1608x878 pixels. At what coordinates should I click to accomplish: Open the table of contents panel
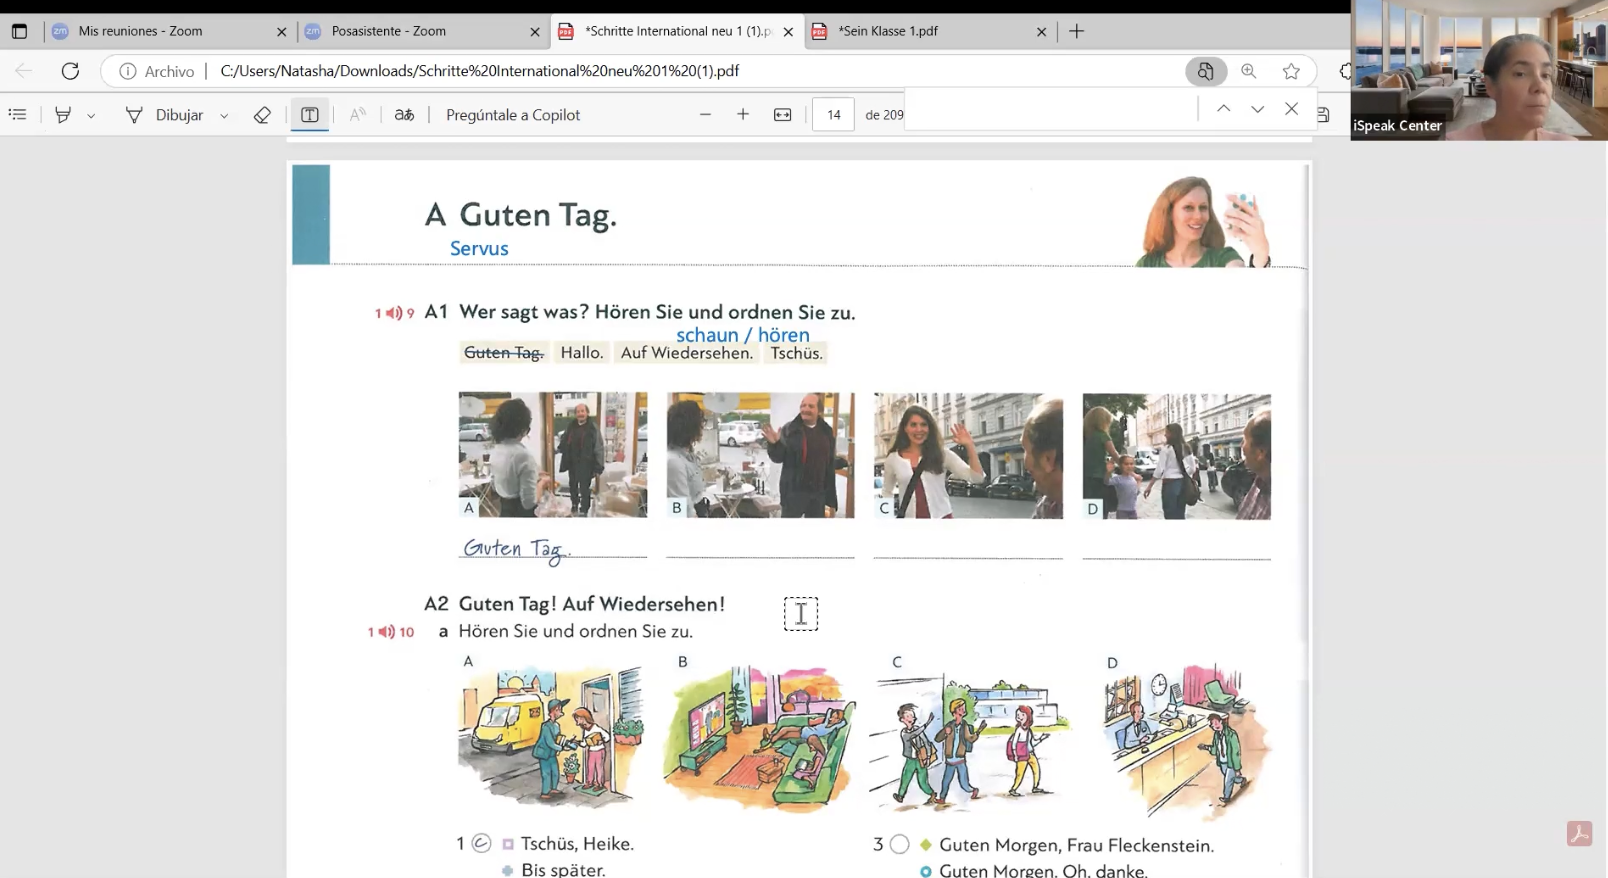18,115
